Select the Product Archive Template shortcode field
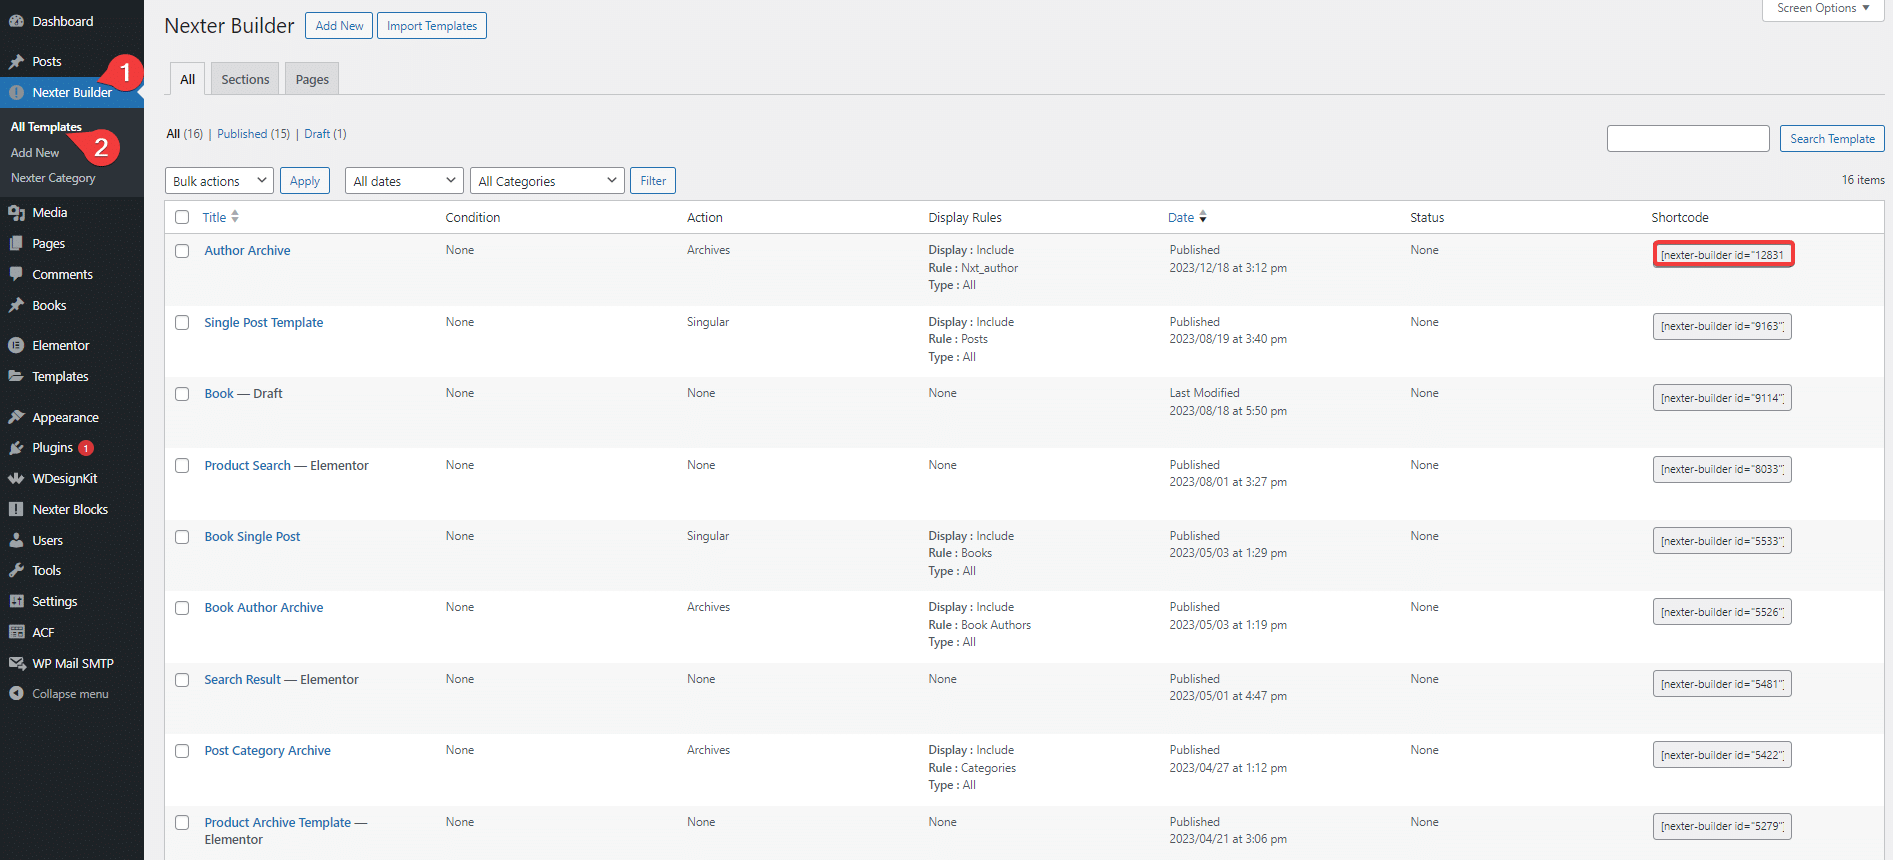This screenshot has width=1893, height=860. (1722, 826)
